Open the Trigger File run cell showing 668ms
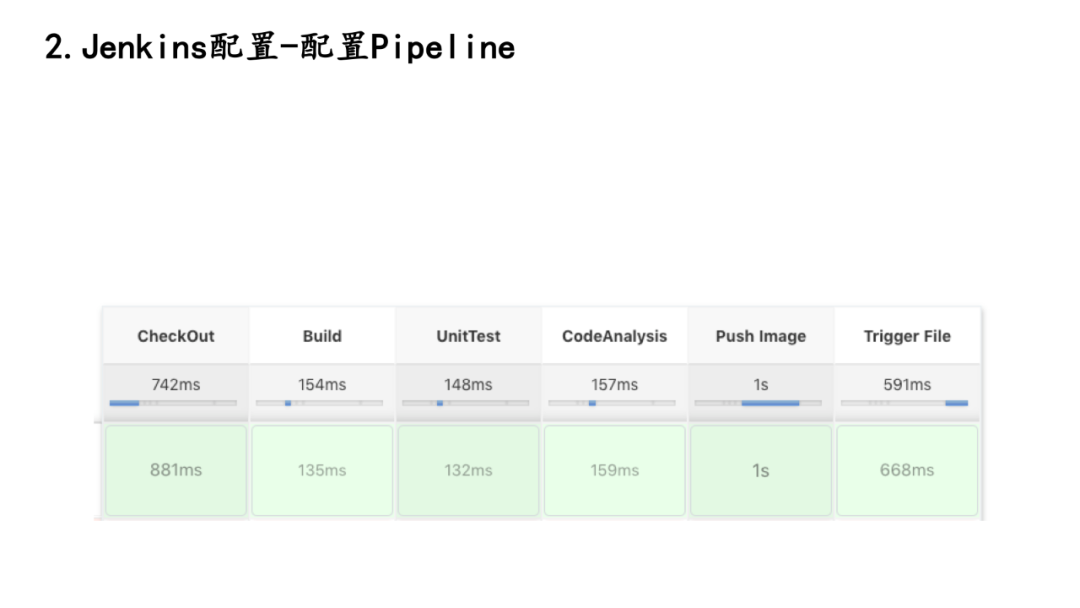1080x608 pixels. coord(907,470)
